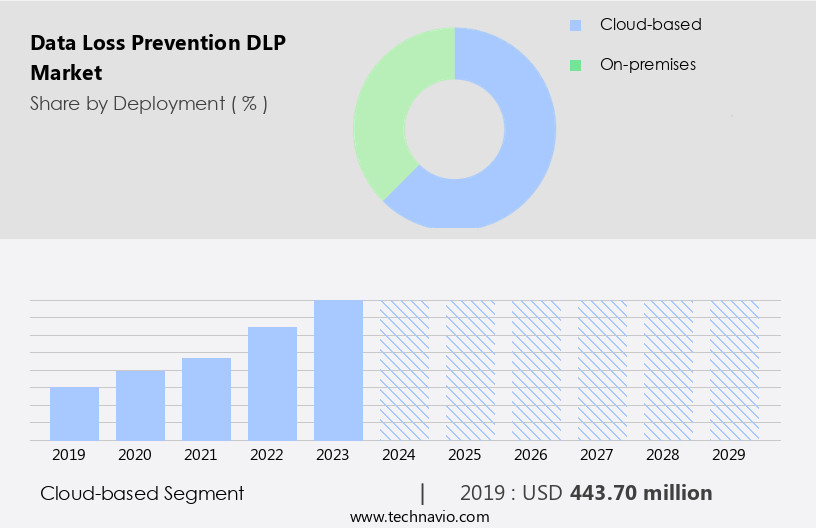Click the On-premises legend color swatch
816x528 pixels.
point(575,65)
